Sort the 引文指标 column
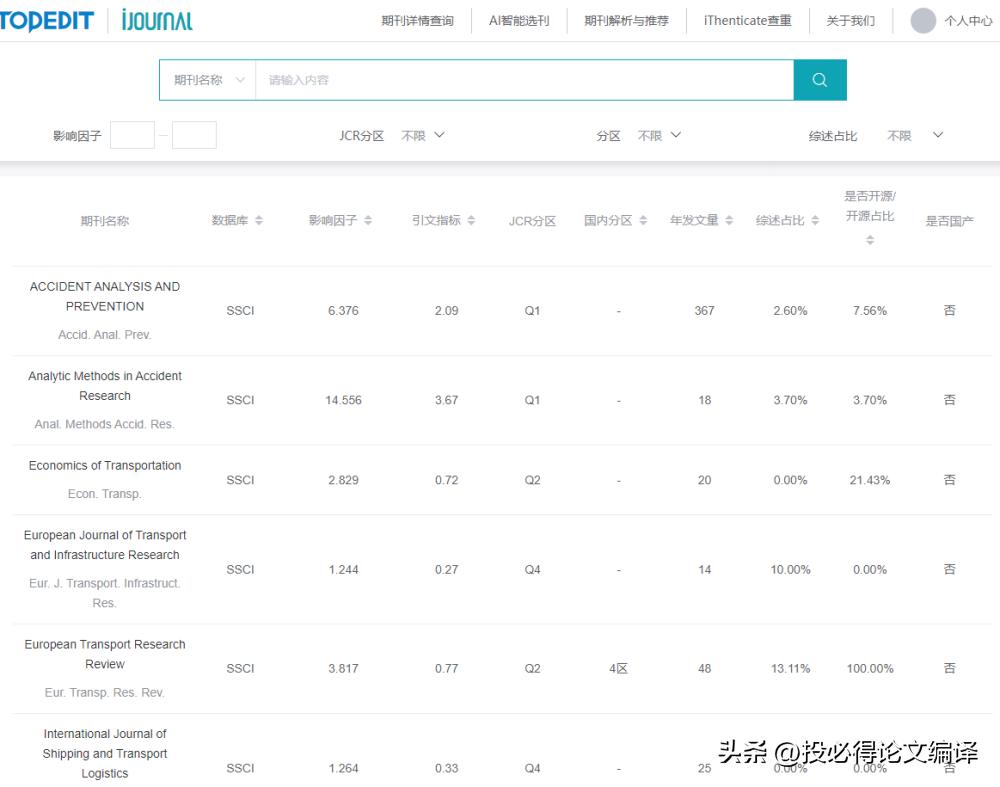This screenshot has width=1000, height=787. [x=472, y=221]
